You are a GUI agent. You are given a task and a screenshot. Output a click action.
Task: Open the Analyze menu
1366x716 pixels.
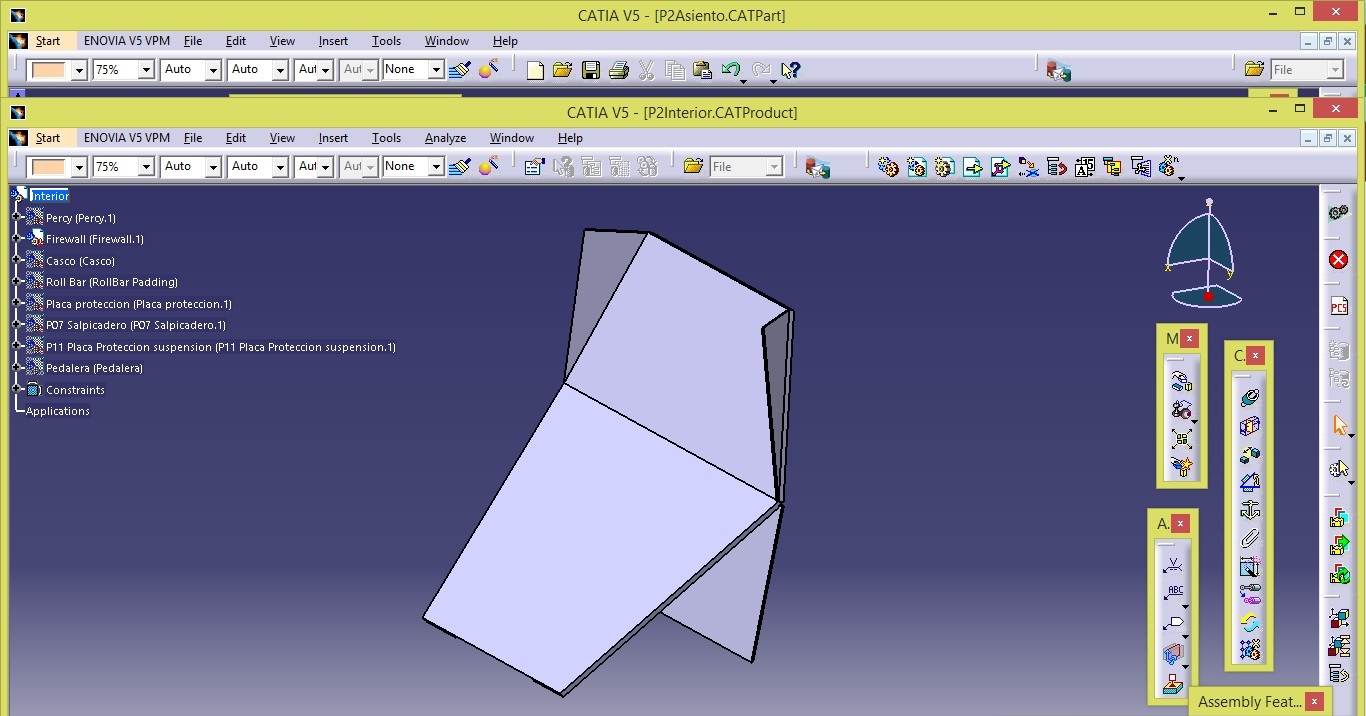[x=445, y=138]
